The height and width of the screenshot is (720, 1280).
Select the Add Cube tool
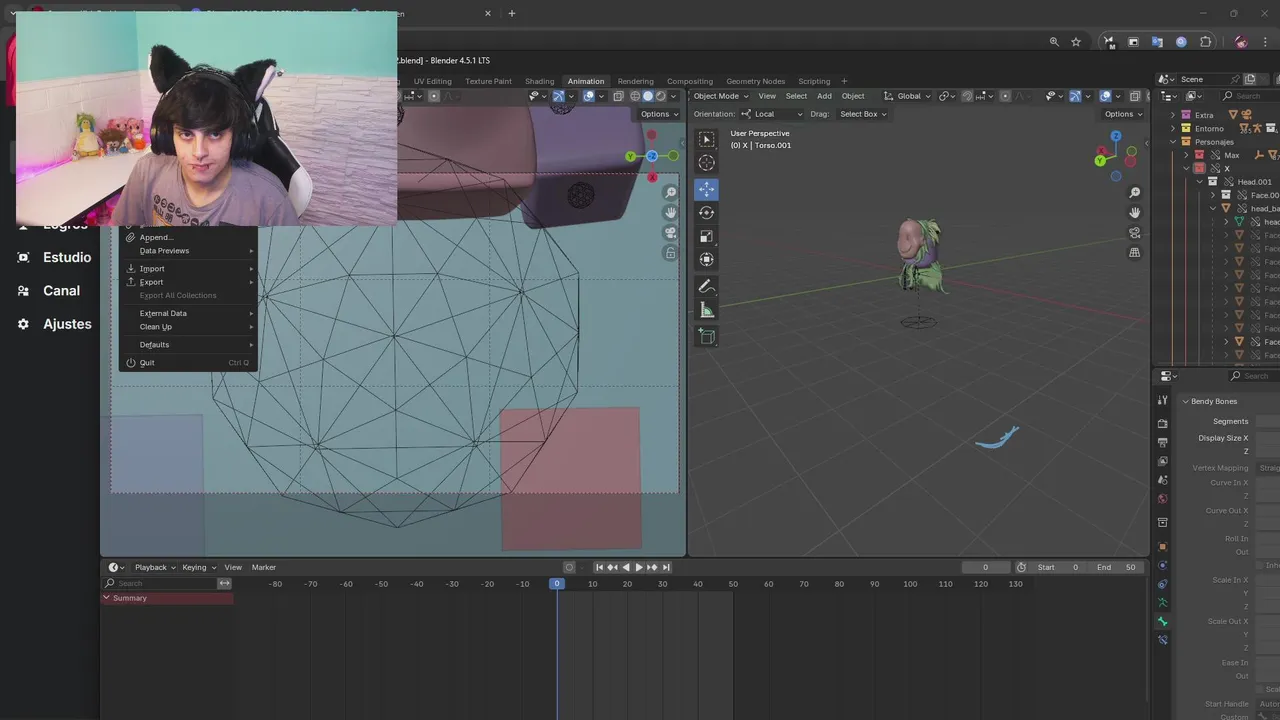click(706, 337)
